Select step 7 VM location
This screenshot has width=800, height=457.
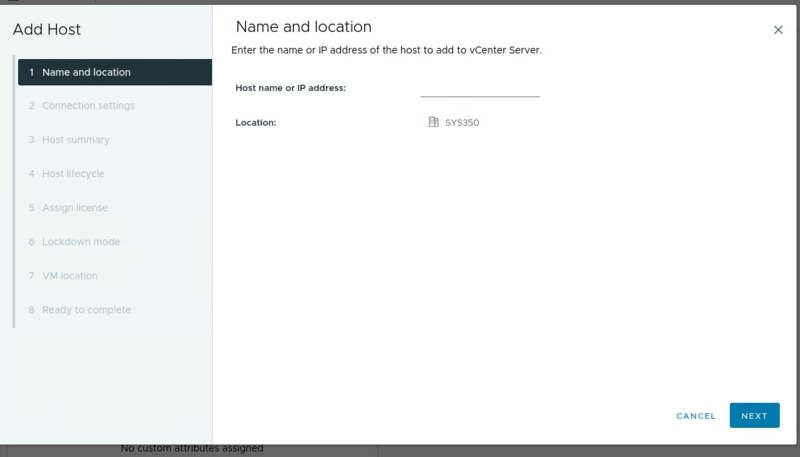tap(115, 275)
